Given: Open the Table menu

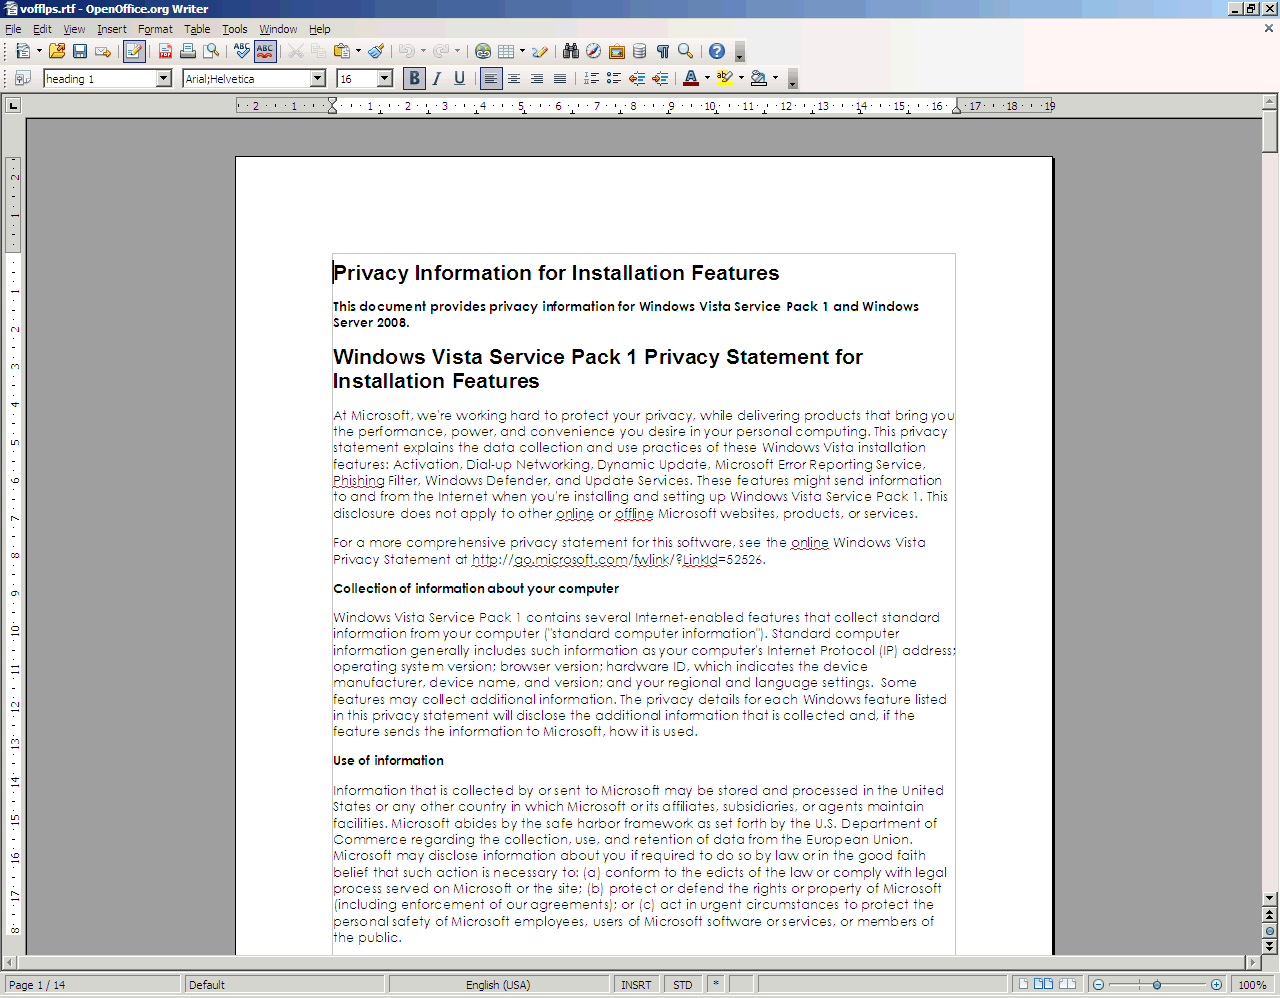Looking at the screenshot, I should [x=197, y=29].
